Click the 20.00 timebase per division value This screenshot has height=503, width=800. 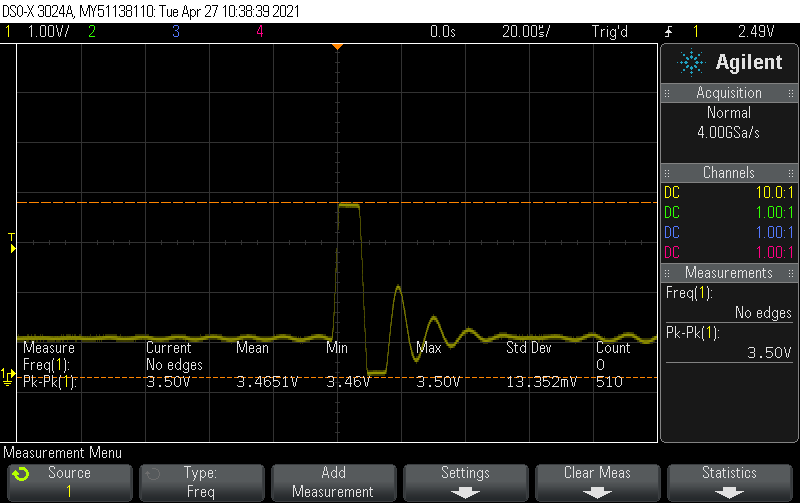tap(526, 32)
